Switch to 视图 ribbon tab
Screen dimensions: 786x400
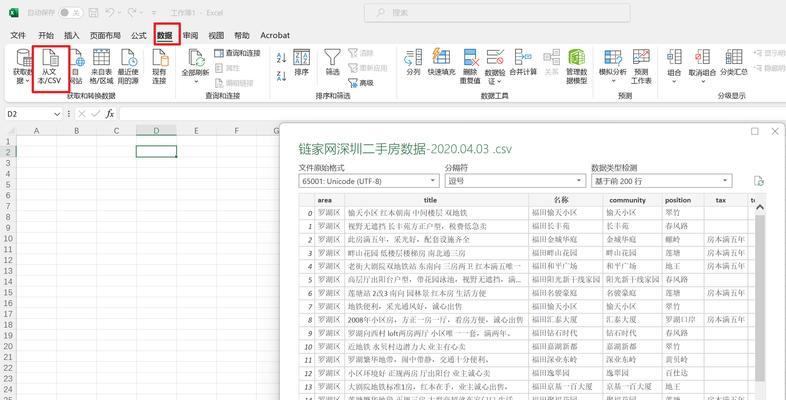click(x=216, y=36)
